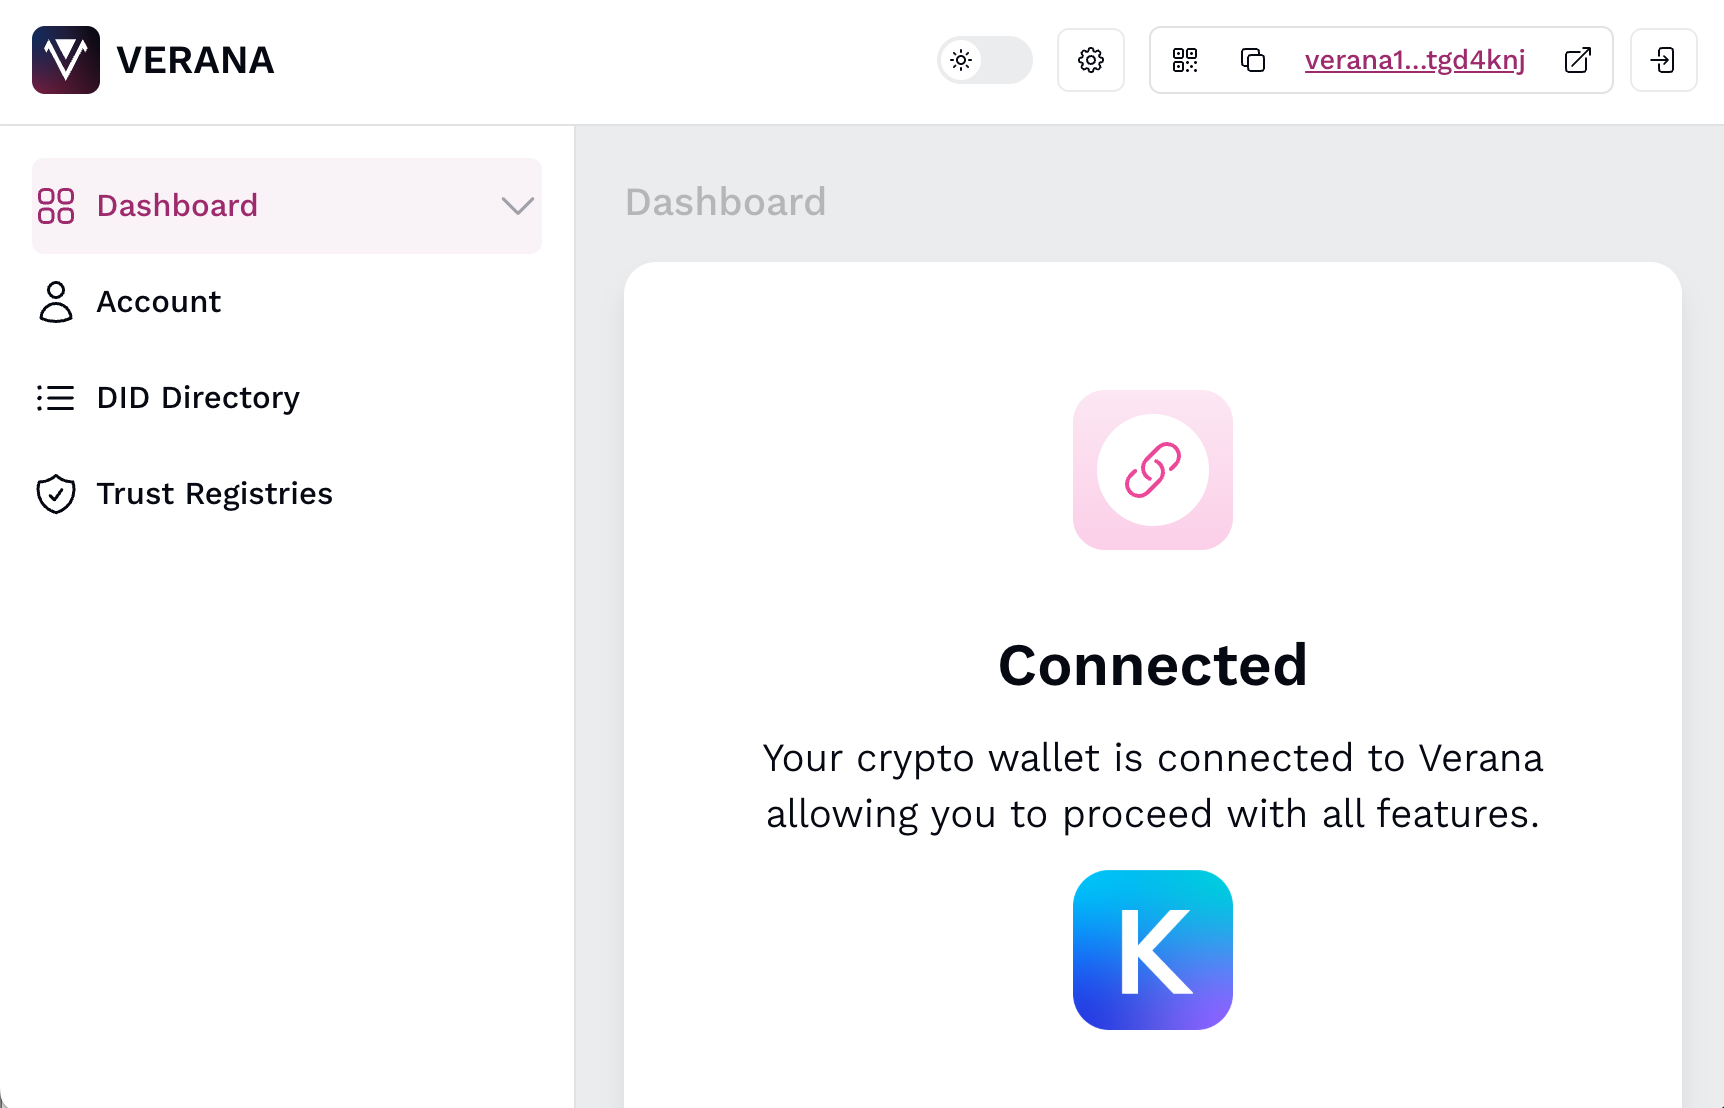Expand the Dashboard sidebar chevron
This screenshot has width=1724, height=1108.
coord(517,206)
